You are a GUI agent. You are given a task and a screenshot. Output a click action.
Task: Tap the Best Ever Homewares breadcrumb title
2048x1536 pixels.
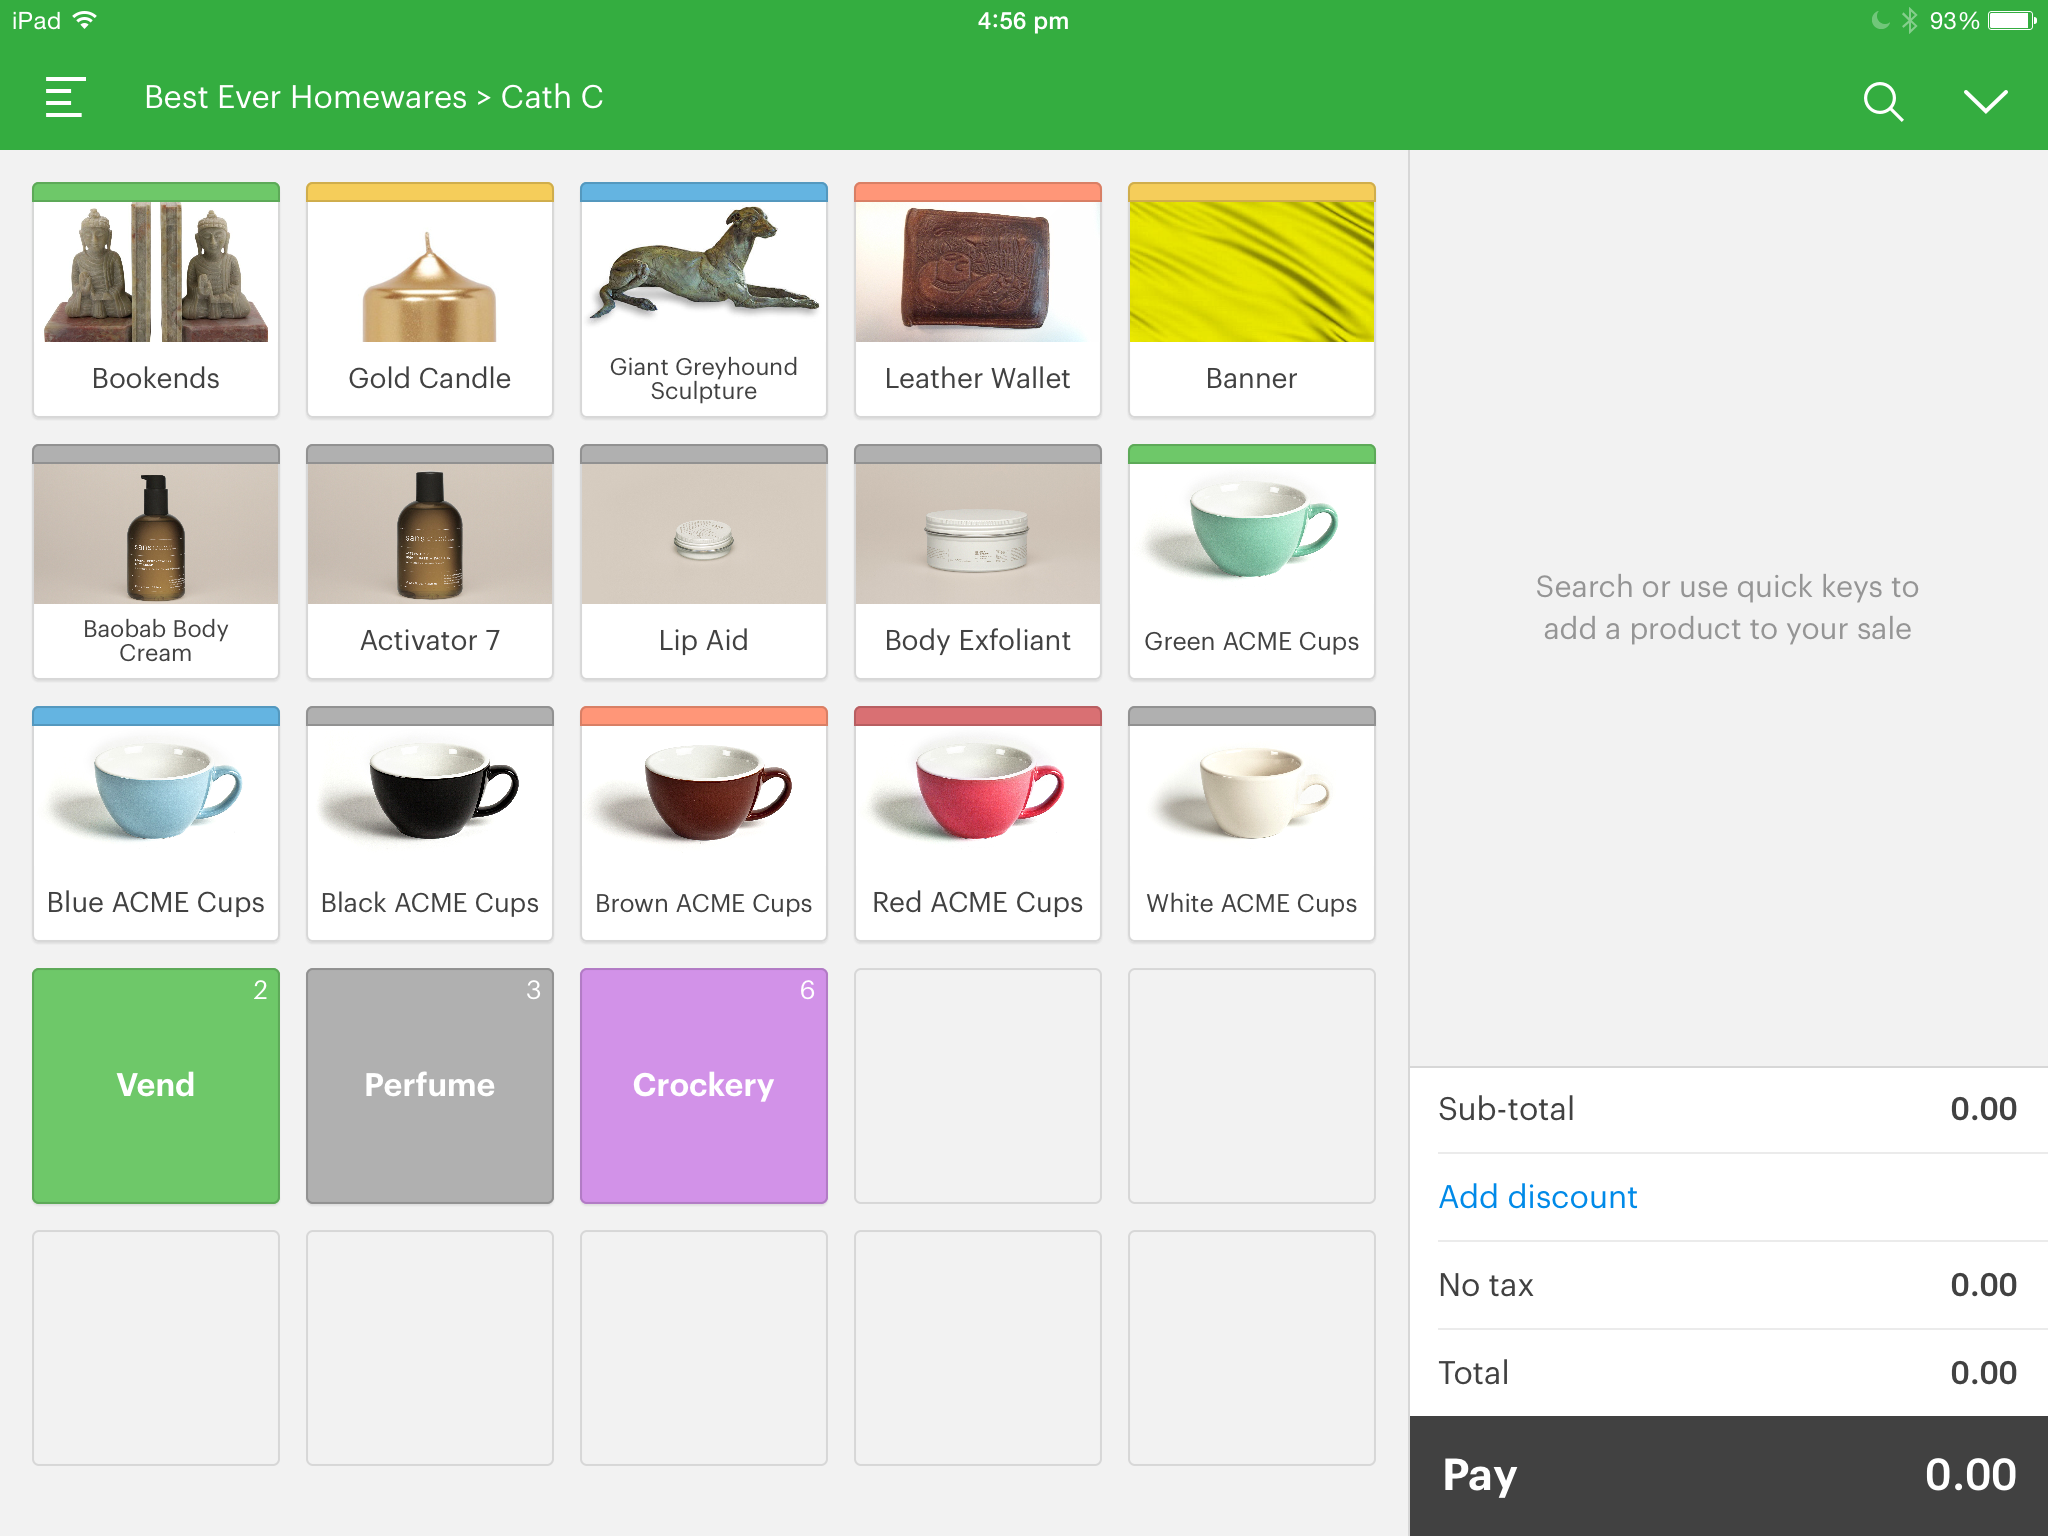click(x=306, y=98)
